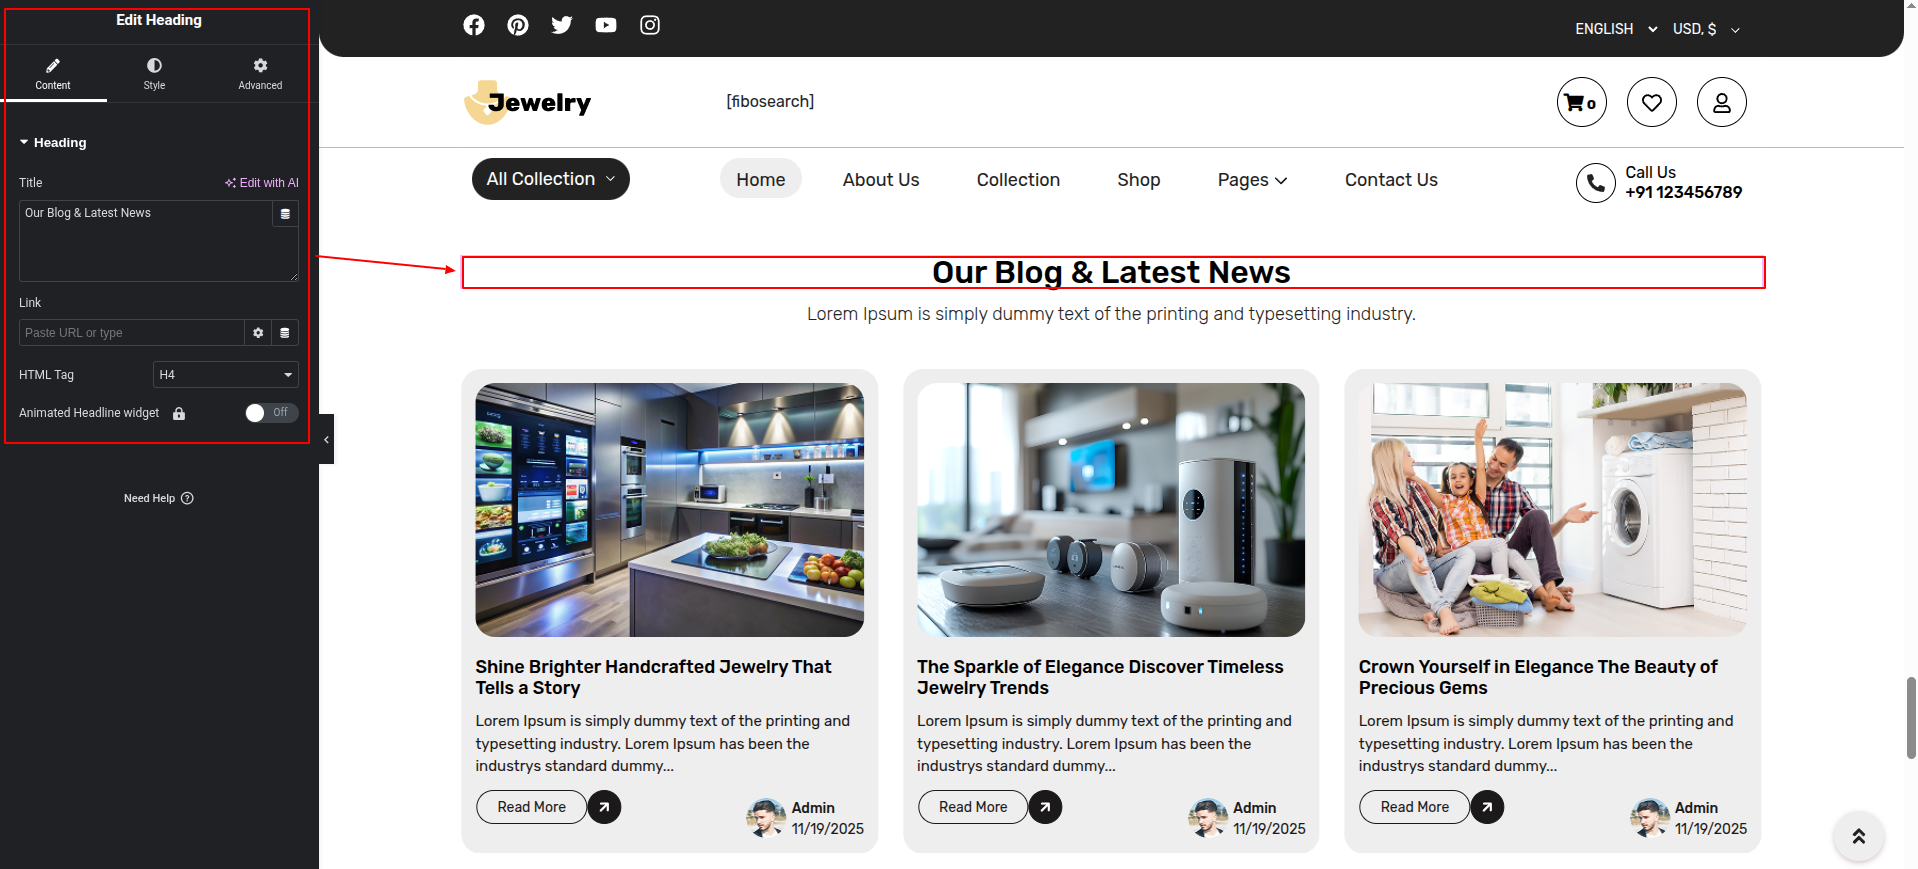The image size is (1918, 869).
Task: Click the YouTube icon in header
Action: (606, 25)
